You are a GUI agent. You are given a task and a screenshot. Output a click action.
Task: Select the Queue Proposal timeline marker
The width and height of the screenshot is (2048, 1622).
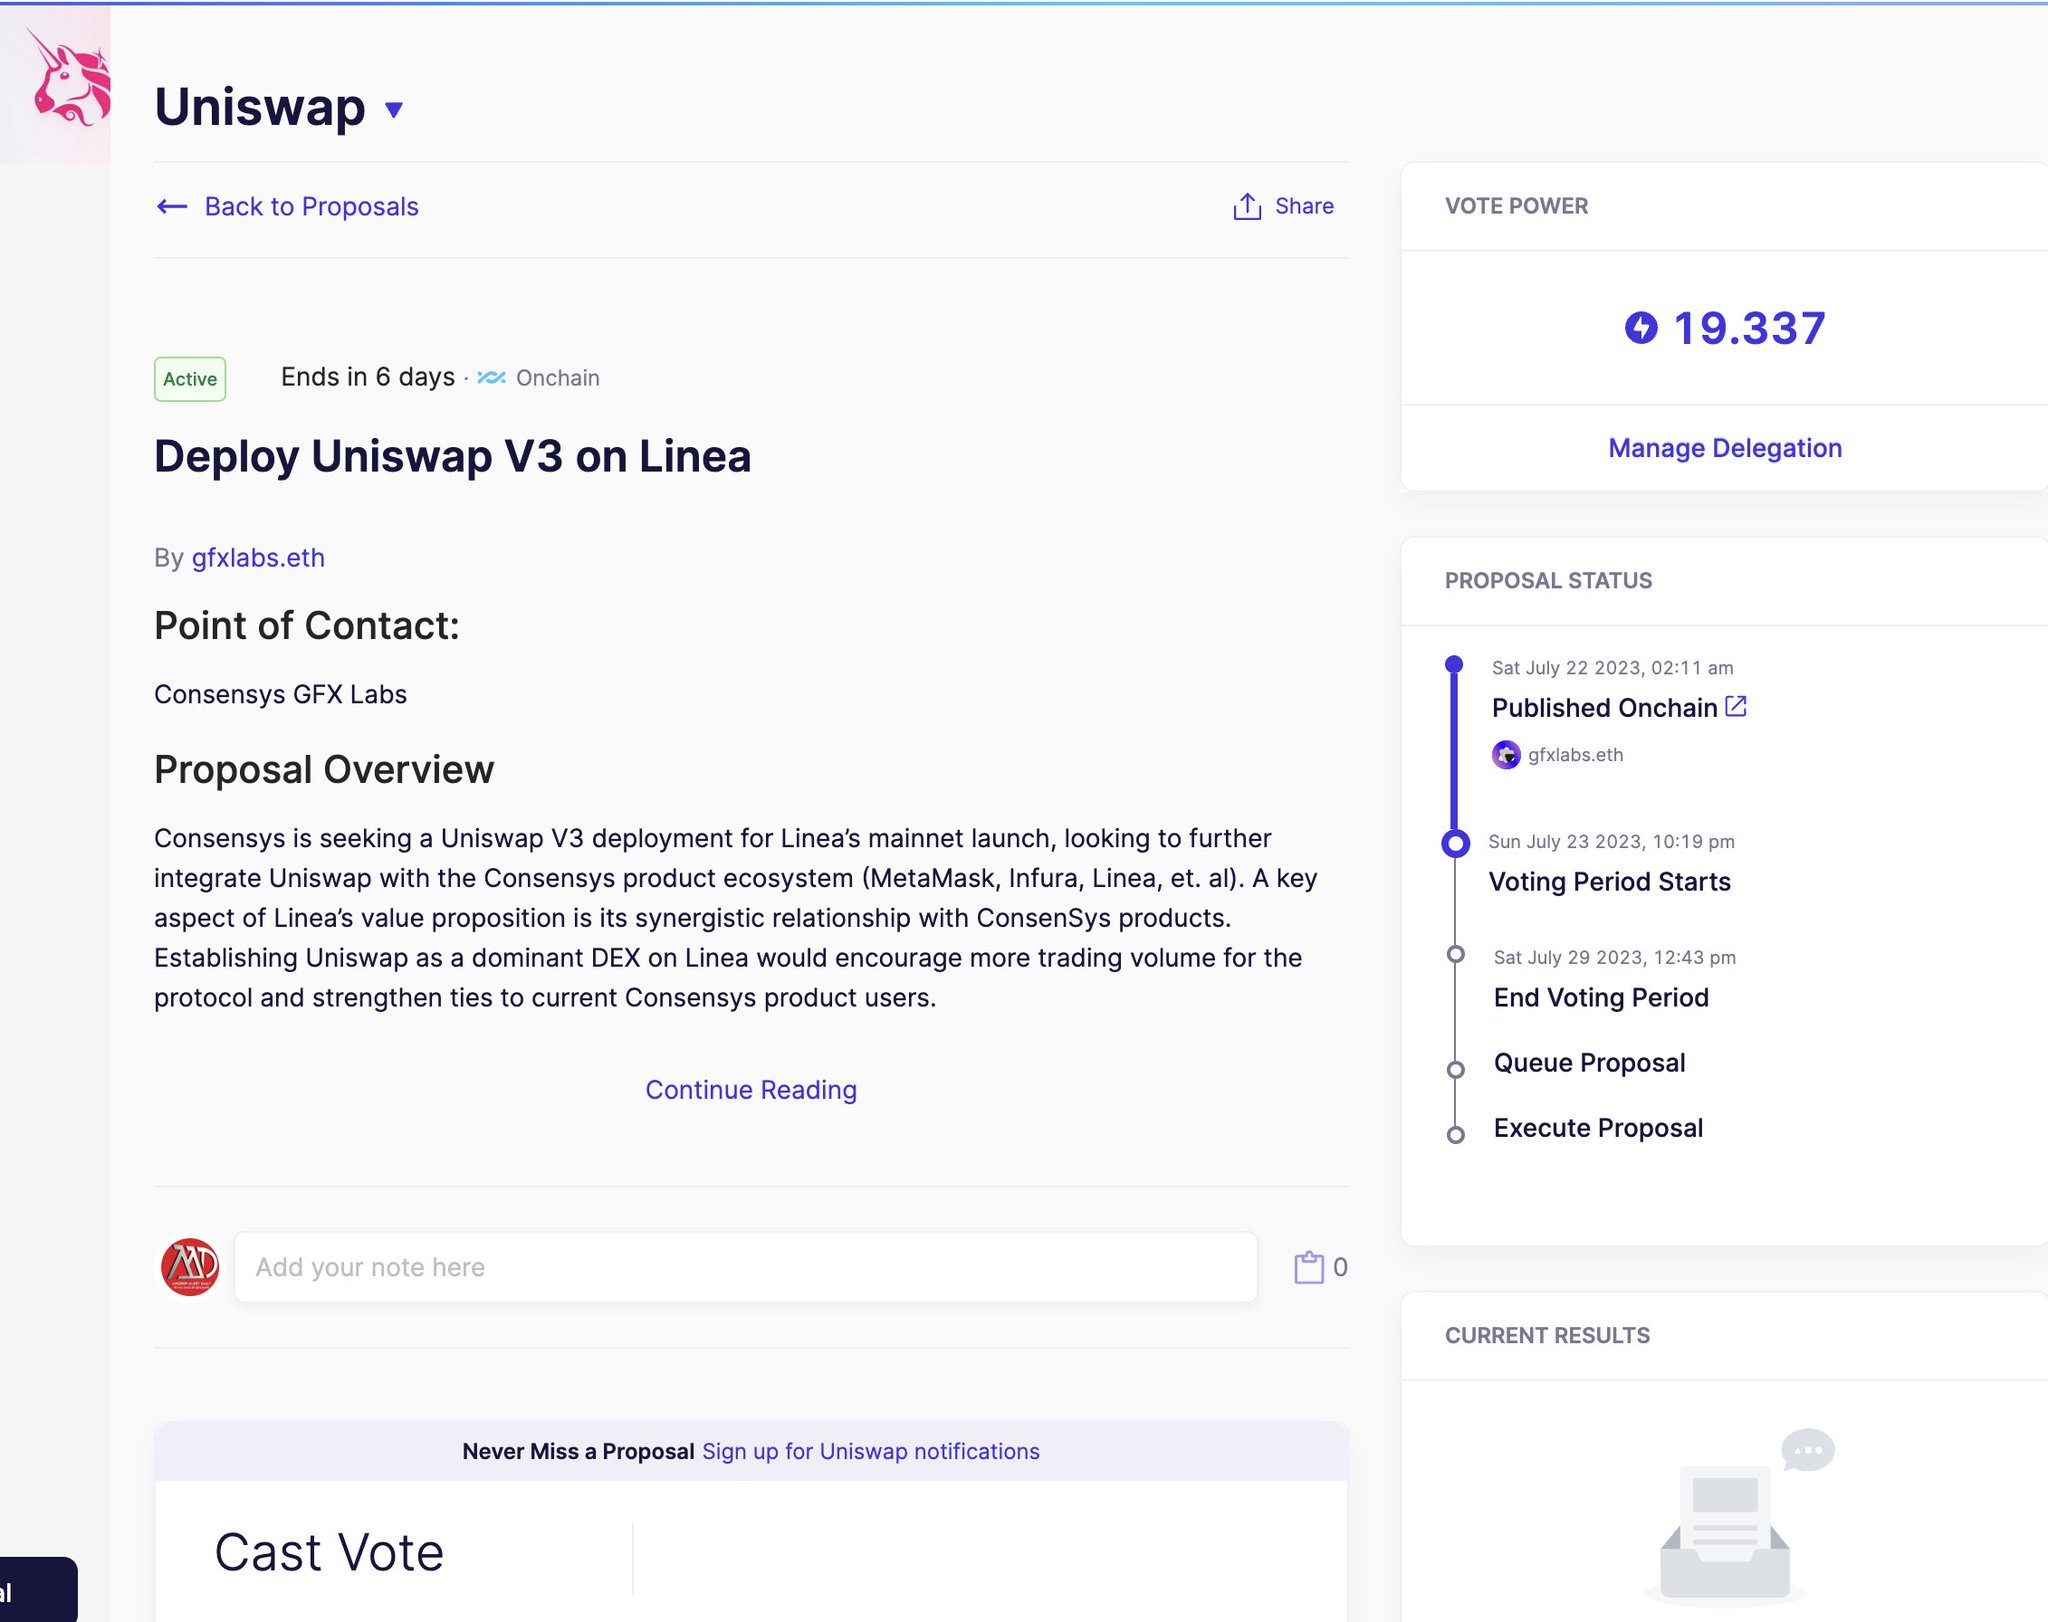(1456, 1070)
